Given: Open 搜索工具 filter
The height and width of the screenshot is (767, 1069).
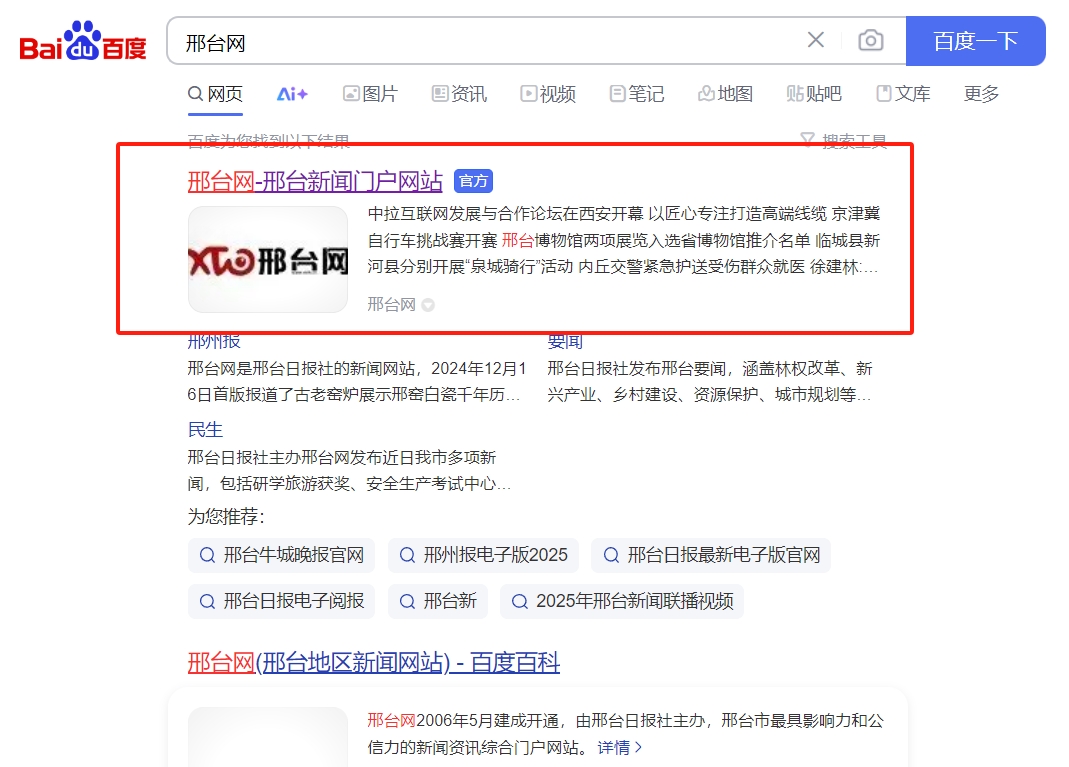Looking at the screenshot, I should 843,140.
